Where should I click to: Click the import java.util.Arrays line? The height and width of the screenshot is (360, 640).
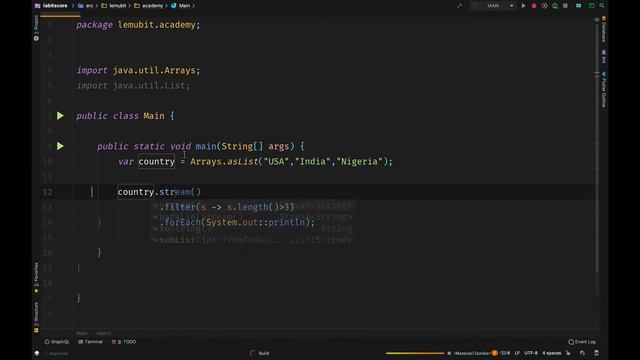click(x=138, y=70)
